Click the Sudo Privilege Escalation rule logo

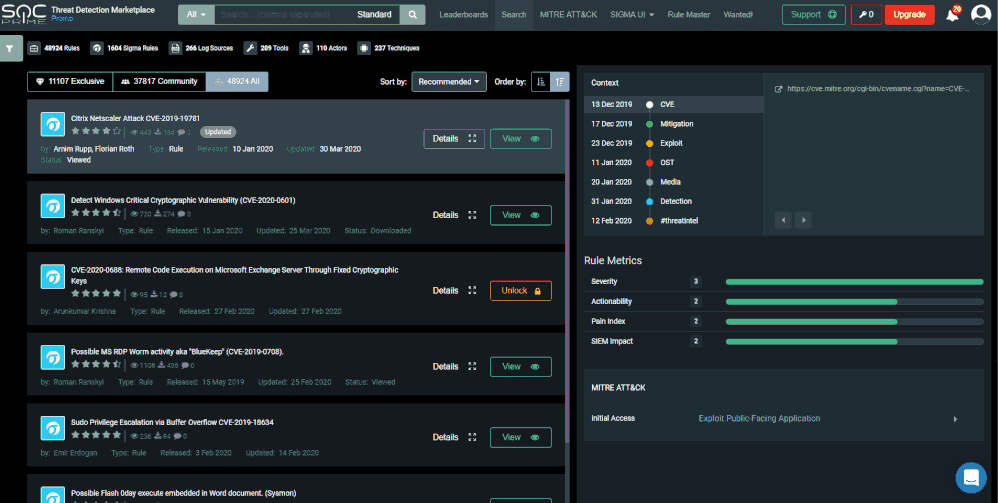52,428
